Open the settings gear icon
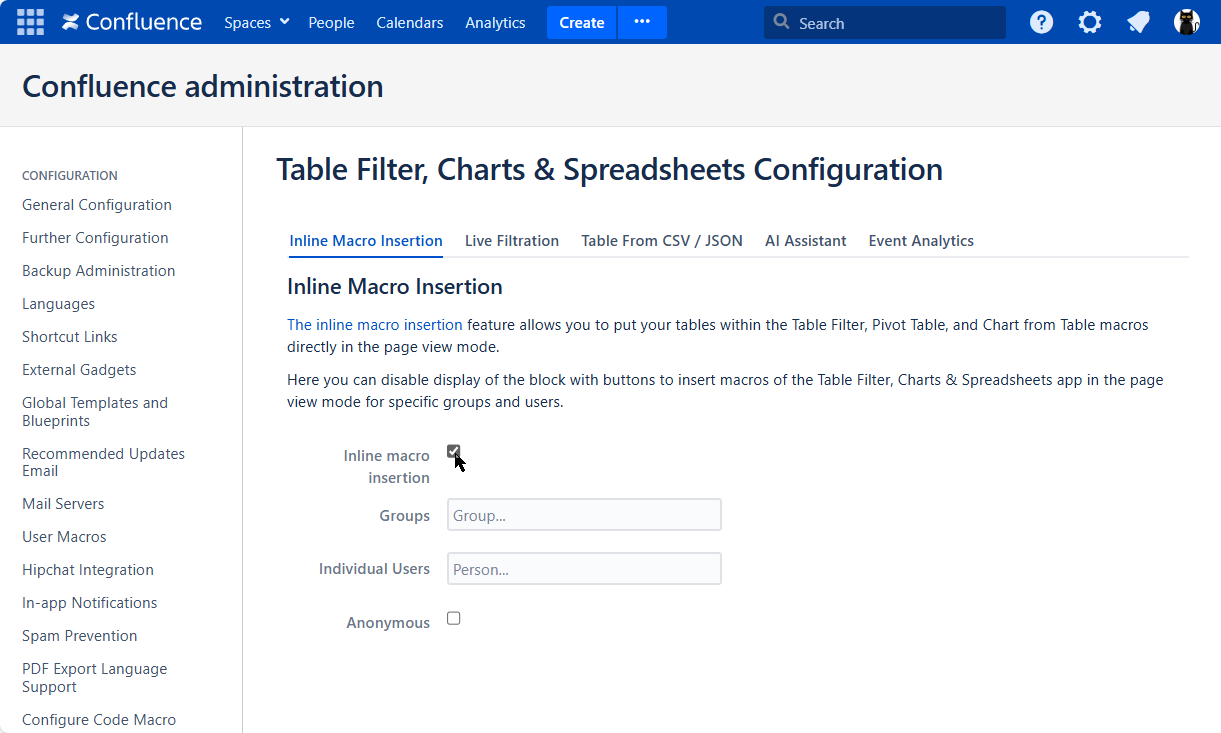Image resolution: width=1221 pixels, height=733 pixels. [x=1089, y=22]
